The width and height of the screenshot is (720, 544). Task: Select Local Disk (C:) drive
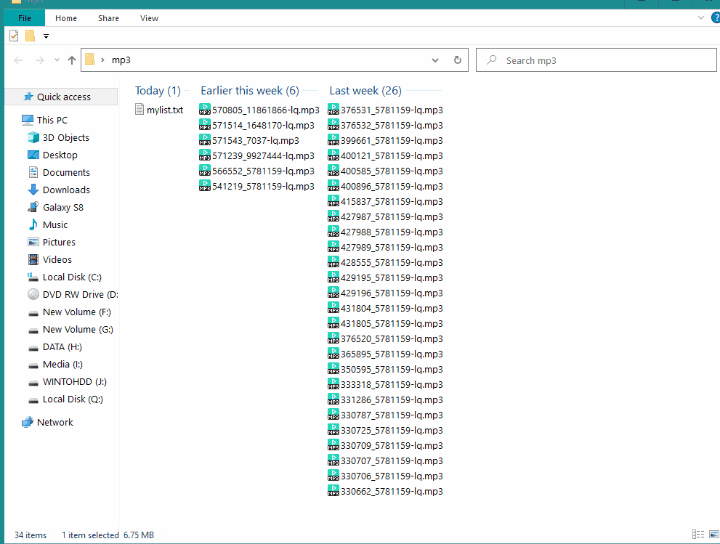(x=72, y=277)
